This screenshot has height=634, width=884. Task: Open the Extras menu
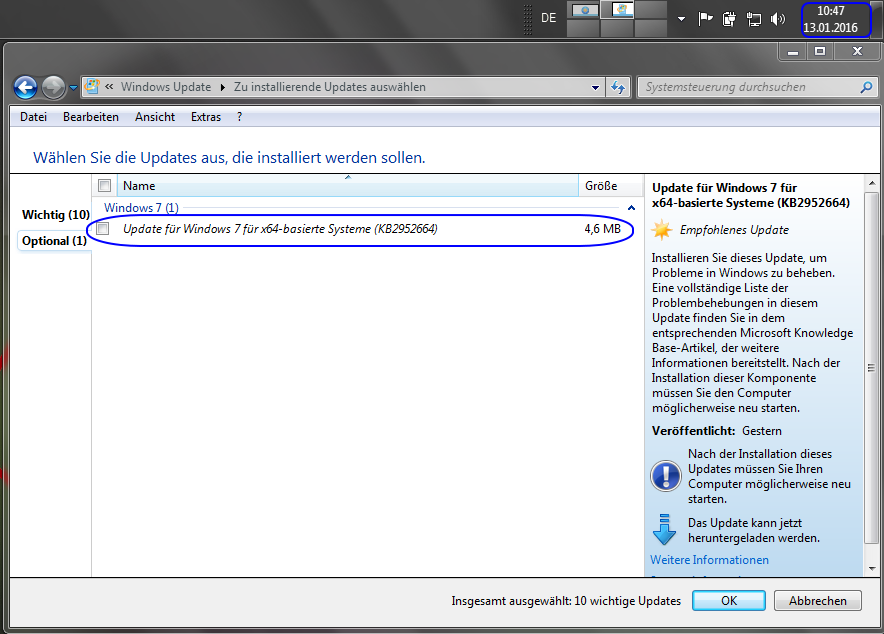coord(206,117)
